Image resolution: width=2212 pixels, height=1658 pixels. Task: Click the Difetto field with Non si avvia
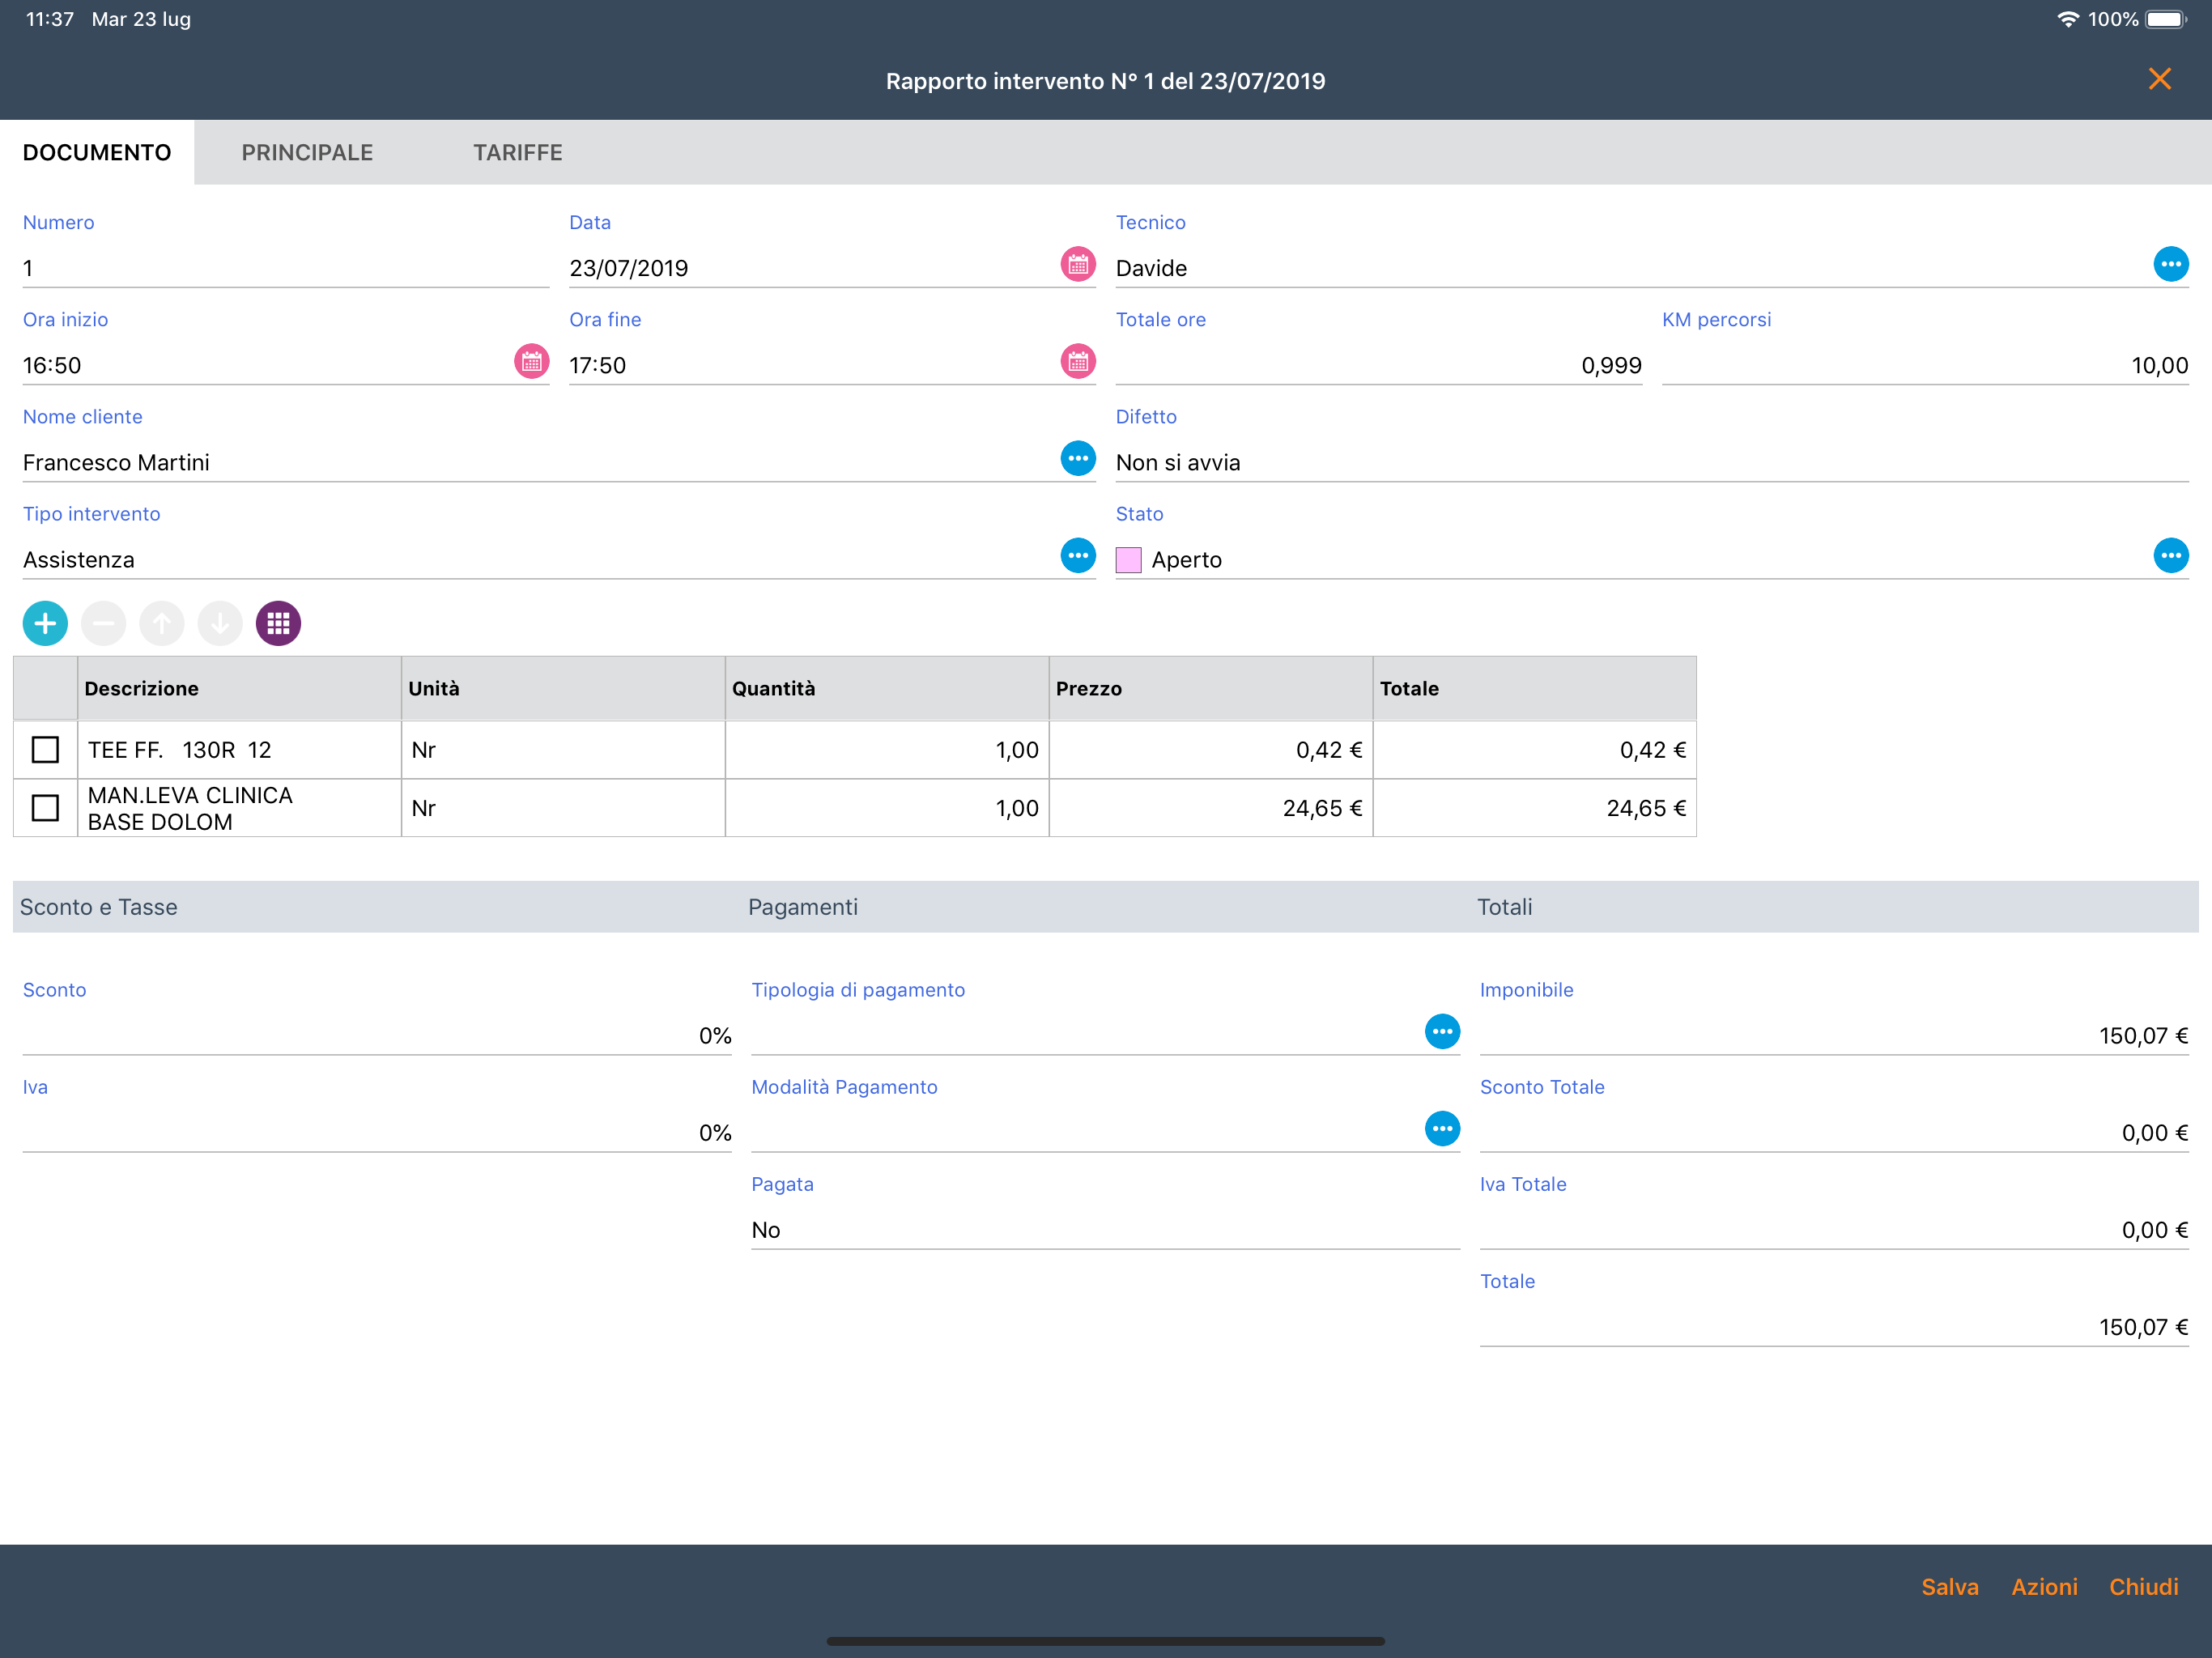(x=1650, y=463)
